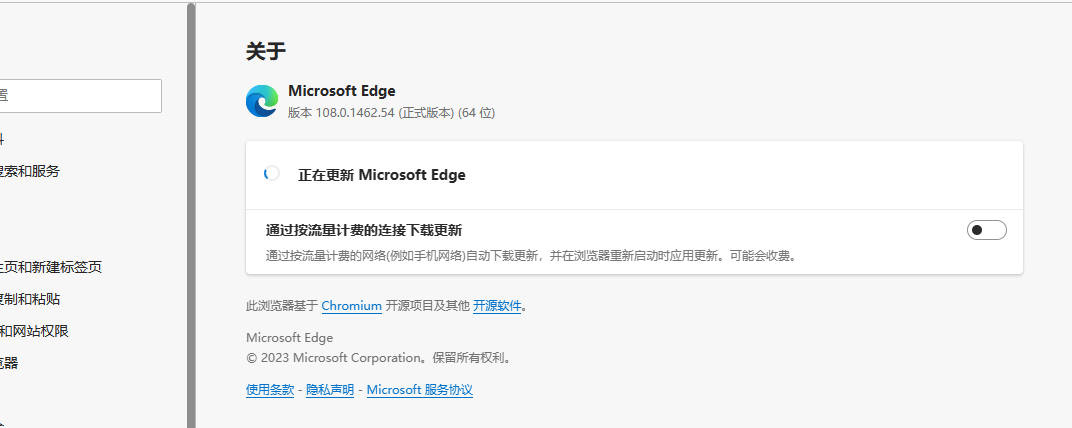Open the 开源软件 link
The width and height of the screenshot is (1072, 428).
coord(497,306)
